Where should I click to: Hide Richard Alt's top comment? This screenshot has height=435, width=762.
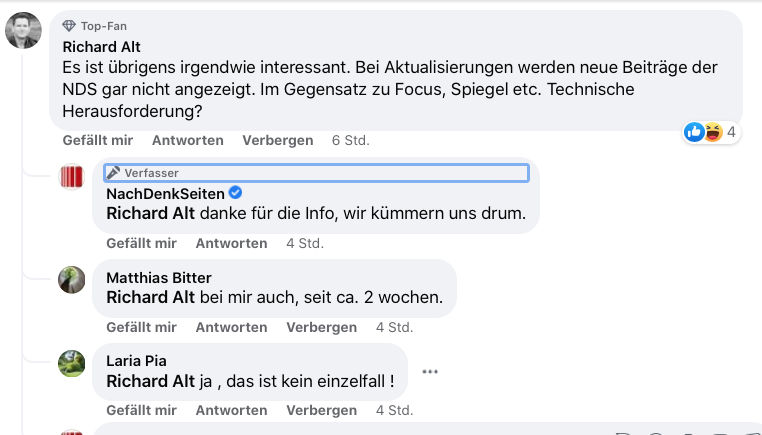coord(277,140)
